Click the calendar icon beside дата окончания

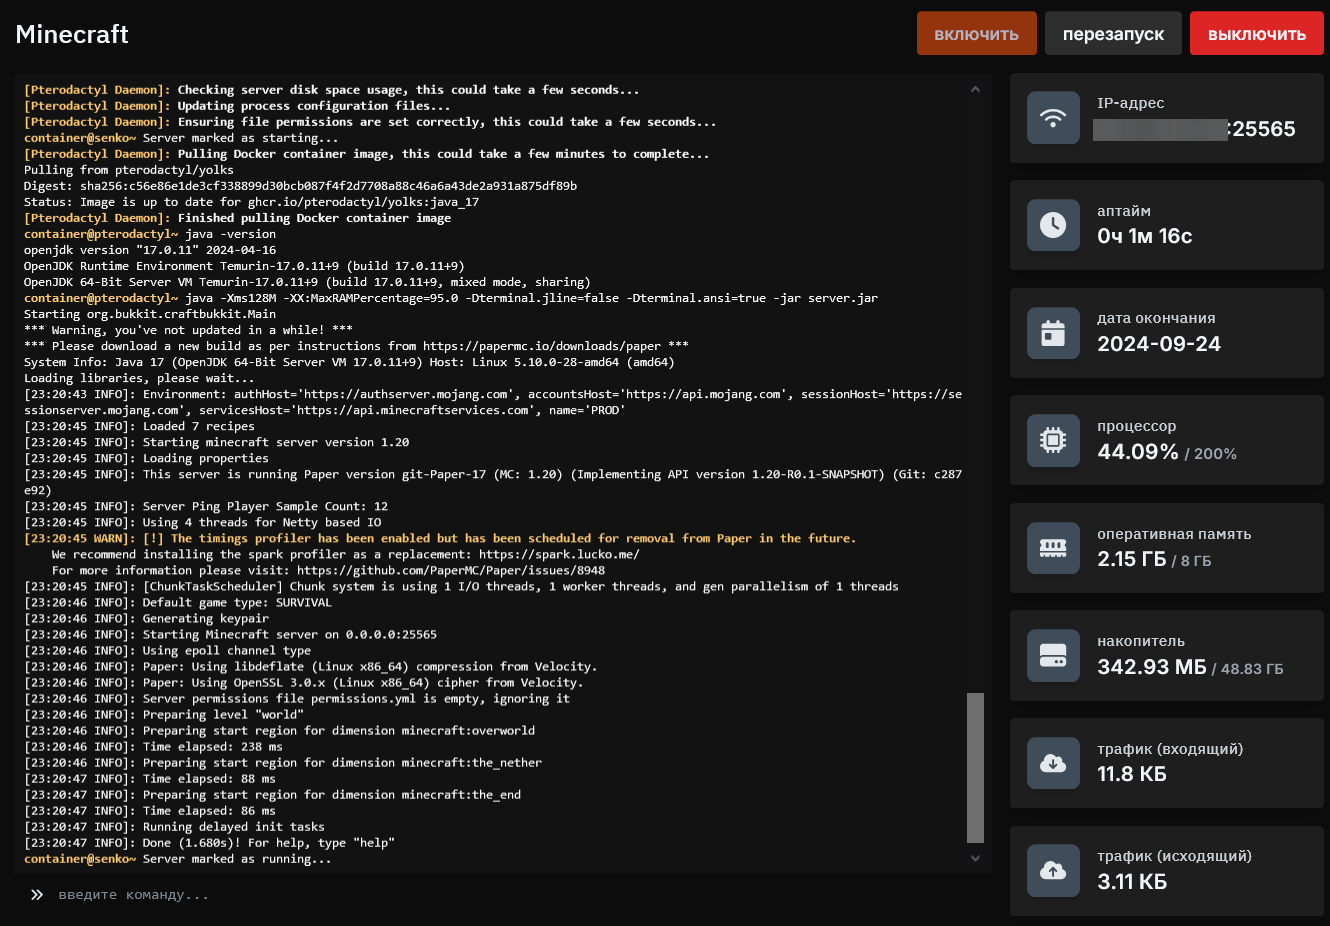pyautogui.click(x=1053, y=333)
